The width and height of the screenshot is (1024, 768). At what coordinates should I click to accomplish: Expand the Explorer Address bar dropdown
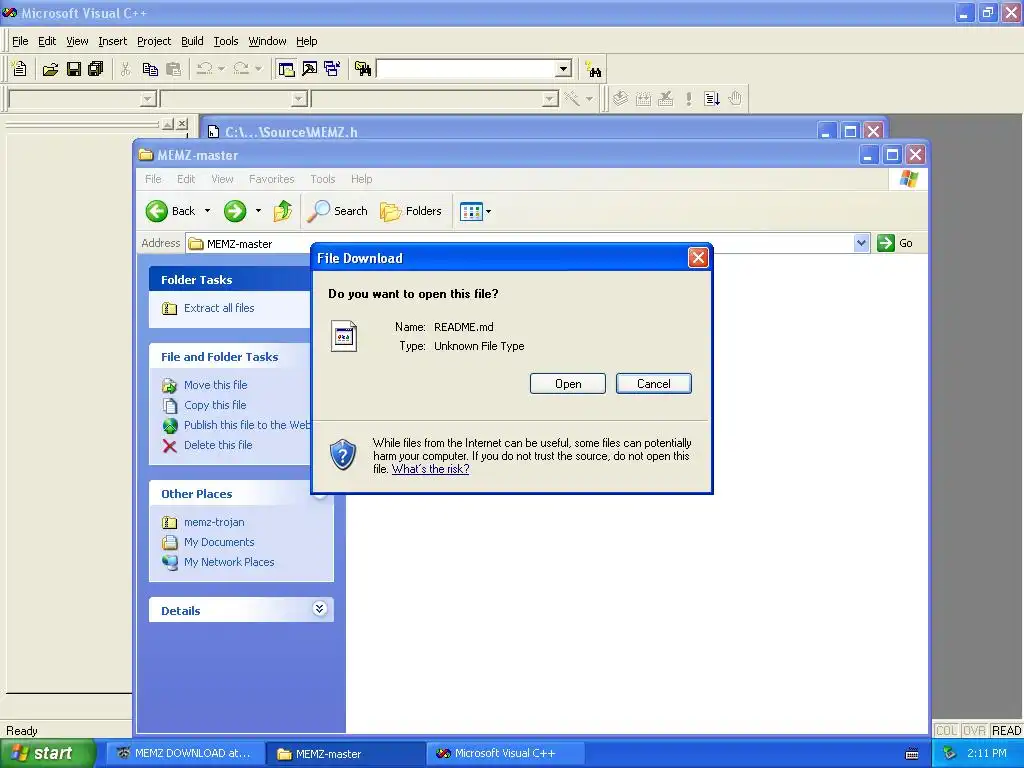point(861,243)
